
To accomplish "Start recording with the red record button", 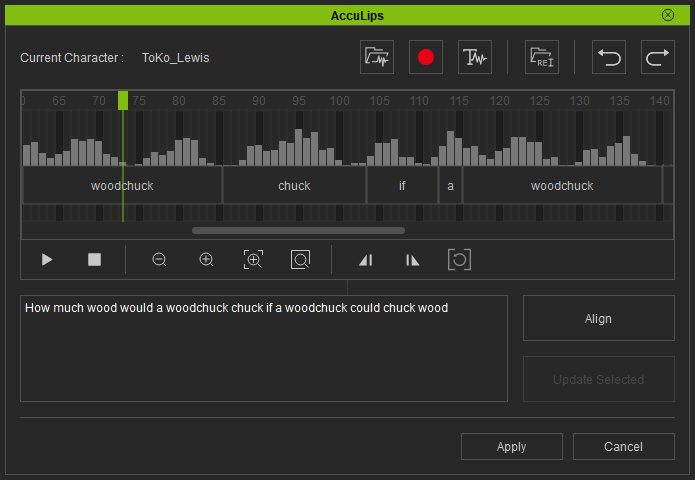I will tap(426, 58).
